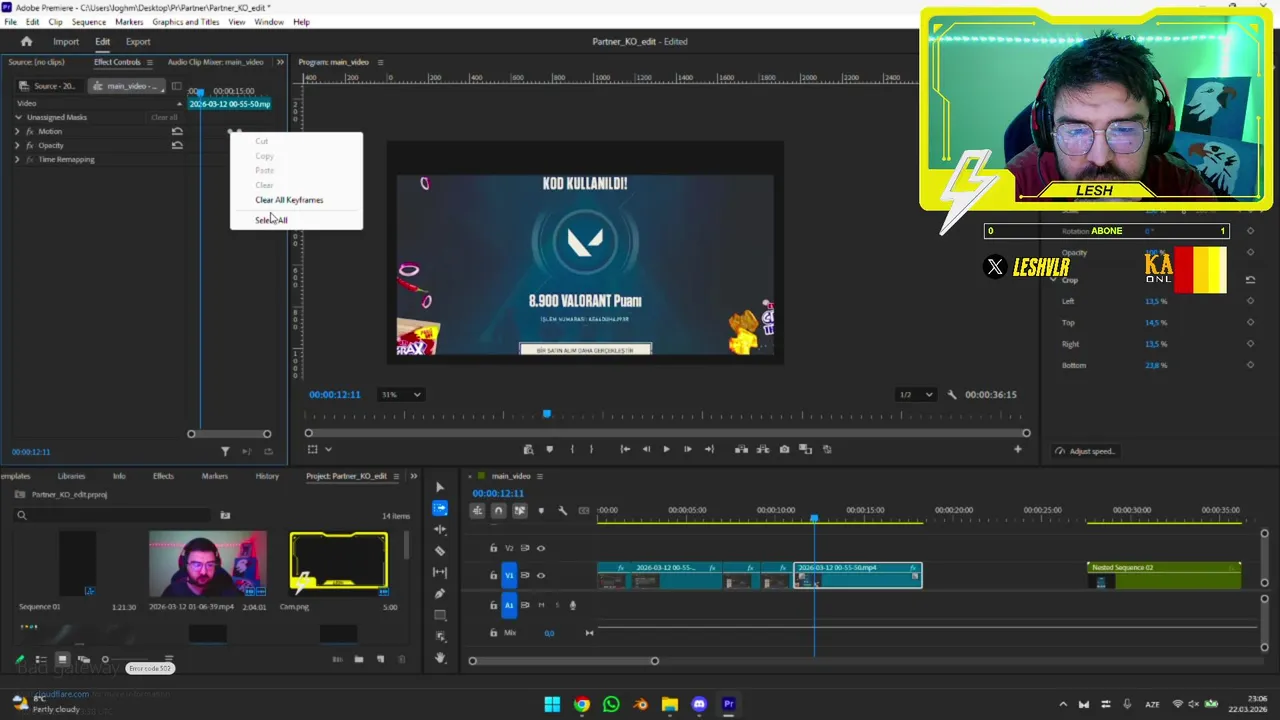Go to In point in Program monitor
This screenshot has height=720, width=1280.
tap(625, 449)
